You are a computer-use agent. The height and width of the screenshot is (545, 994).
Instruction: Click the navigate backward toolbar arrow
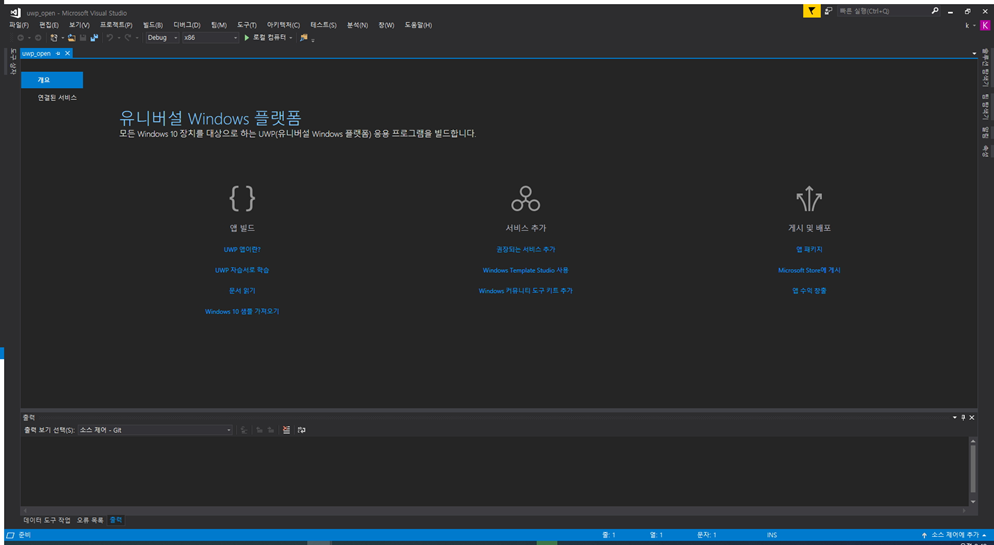click(x=20, y=38)
